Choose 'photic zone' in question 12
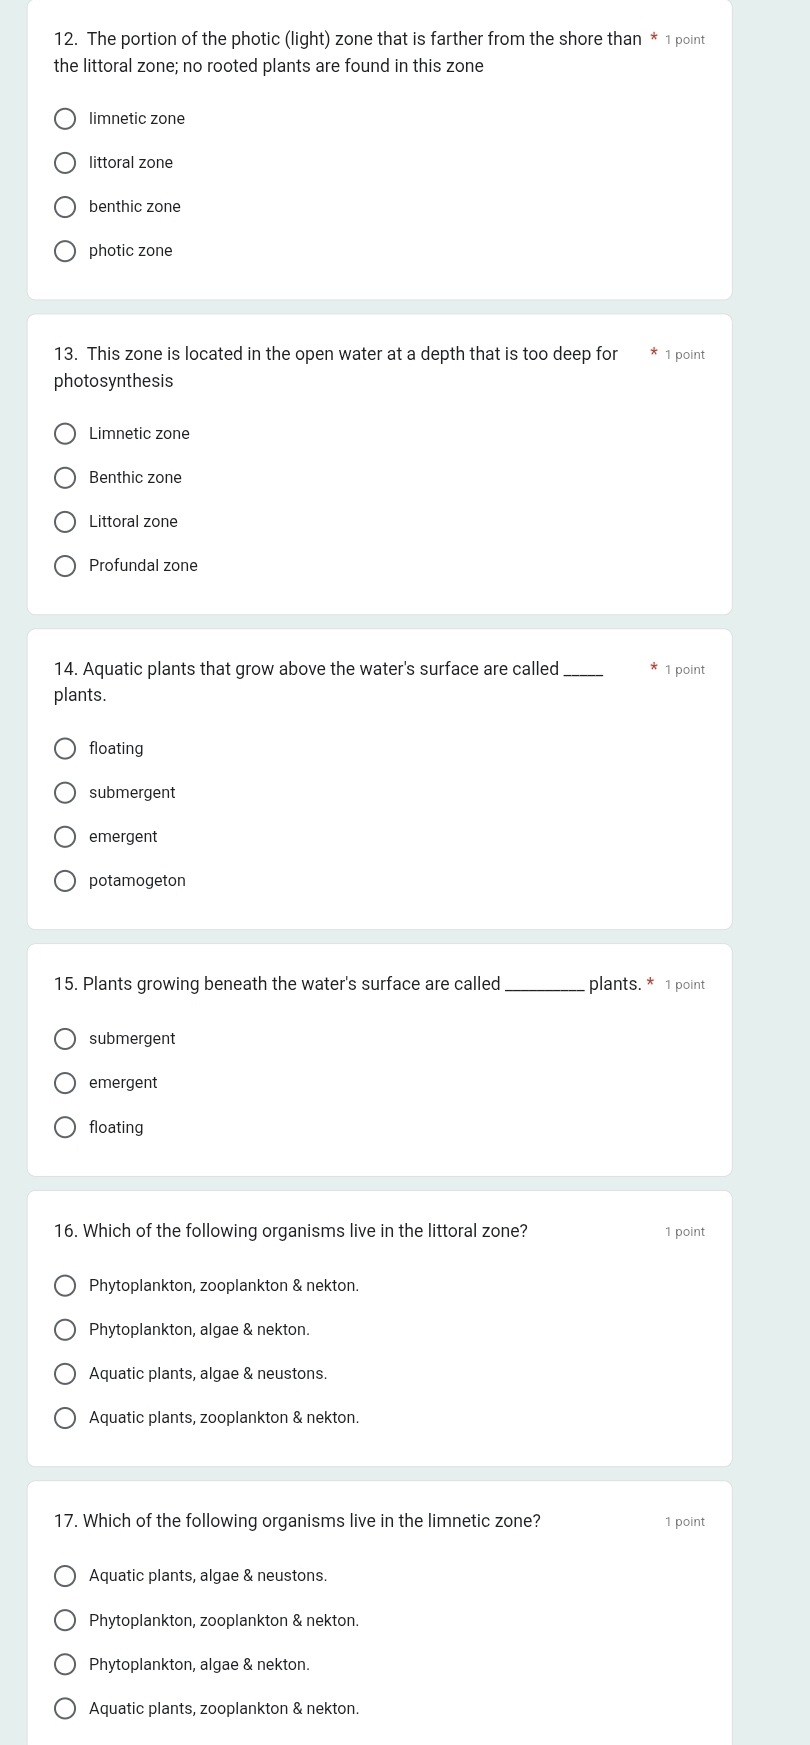This screenshot has height=1745, width=810. 65,252
